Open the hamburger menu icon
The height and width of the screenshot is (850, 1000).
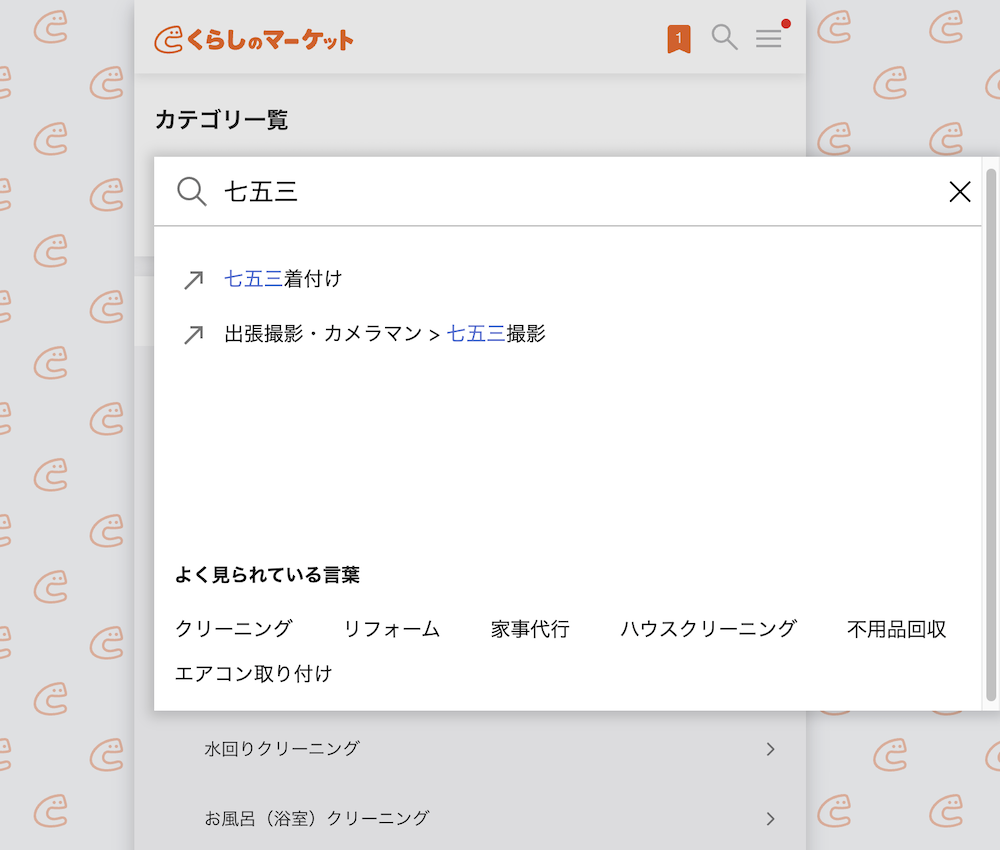click(x=768, y=39)
